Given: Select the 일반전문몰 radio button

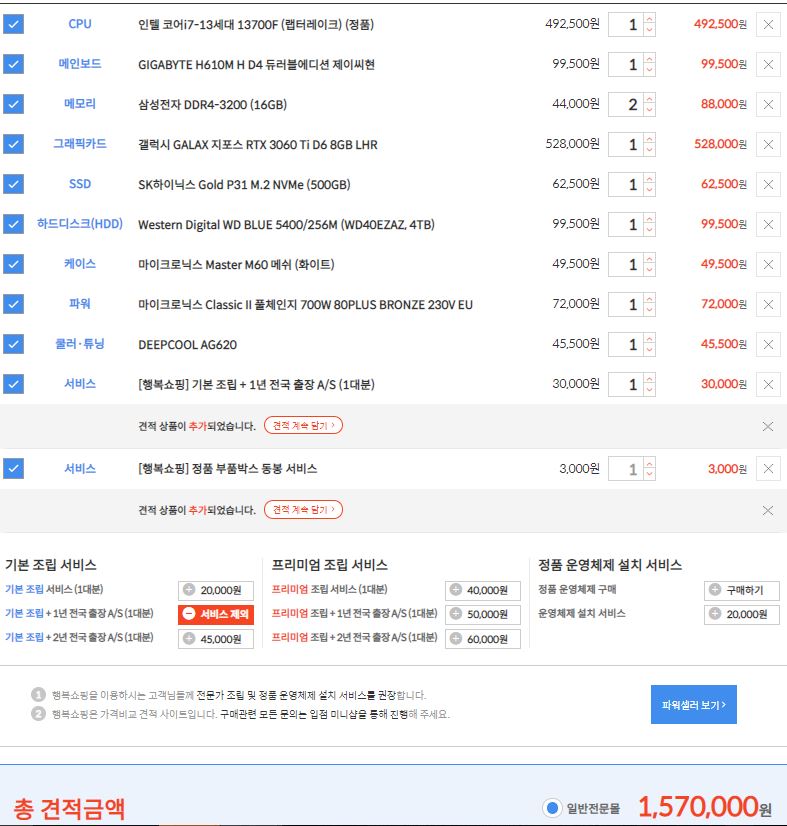Looking at the screenshot, I should [551, 807].
